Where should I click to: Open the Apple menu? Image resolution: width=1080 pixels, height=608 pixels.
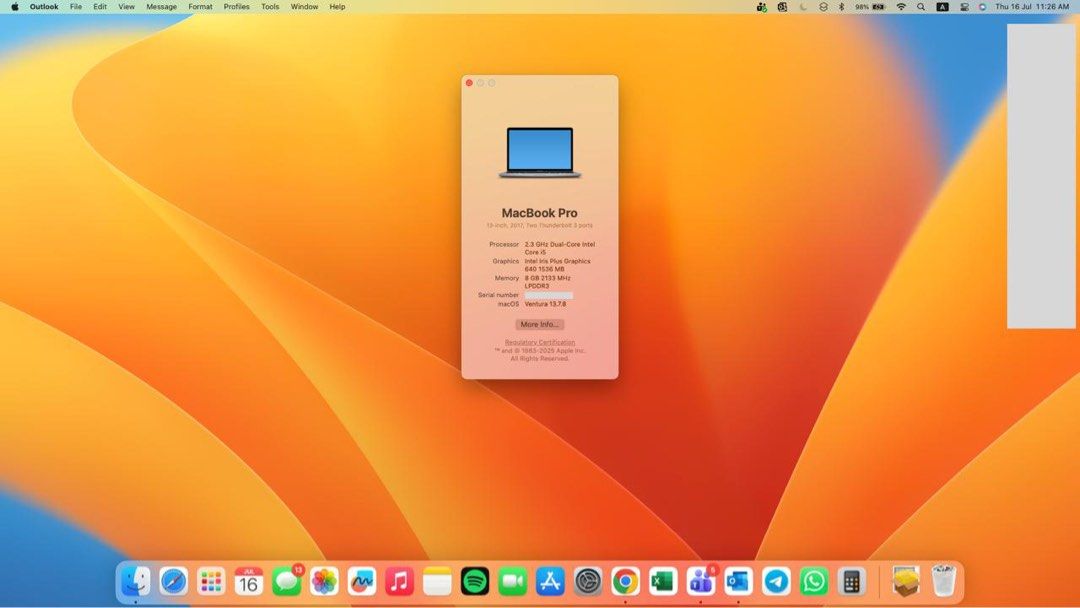point(14,7)
